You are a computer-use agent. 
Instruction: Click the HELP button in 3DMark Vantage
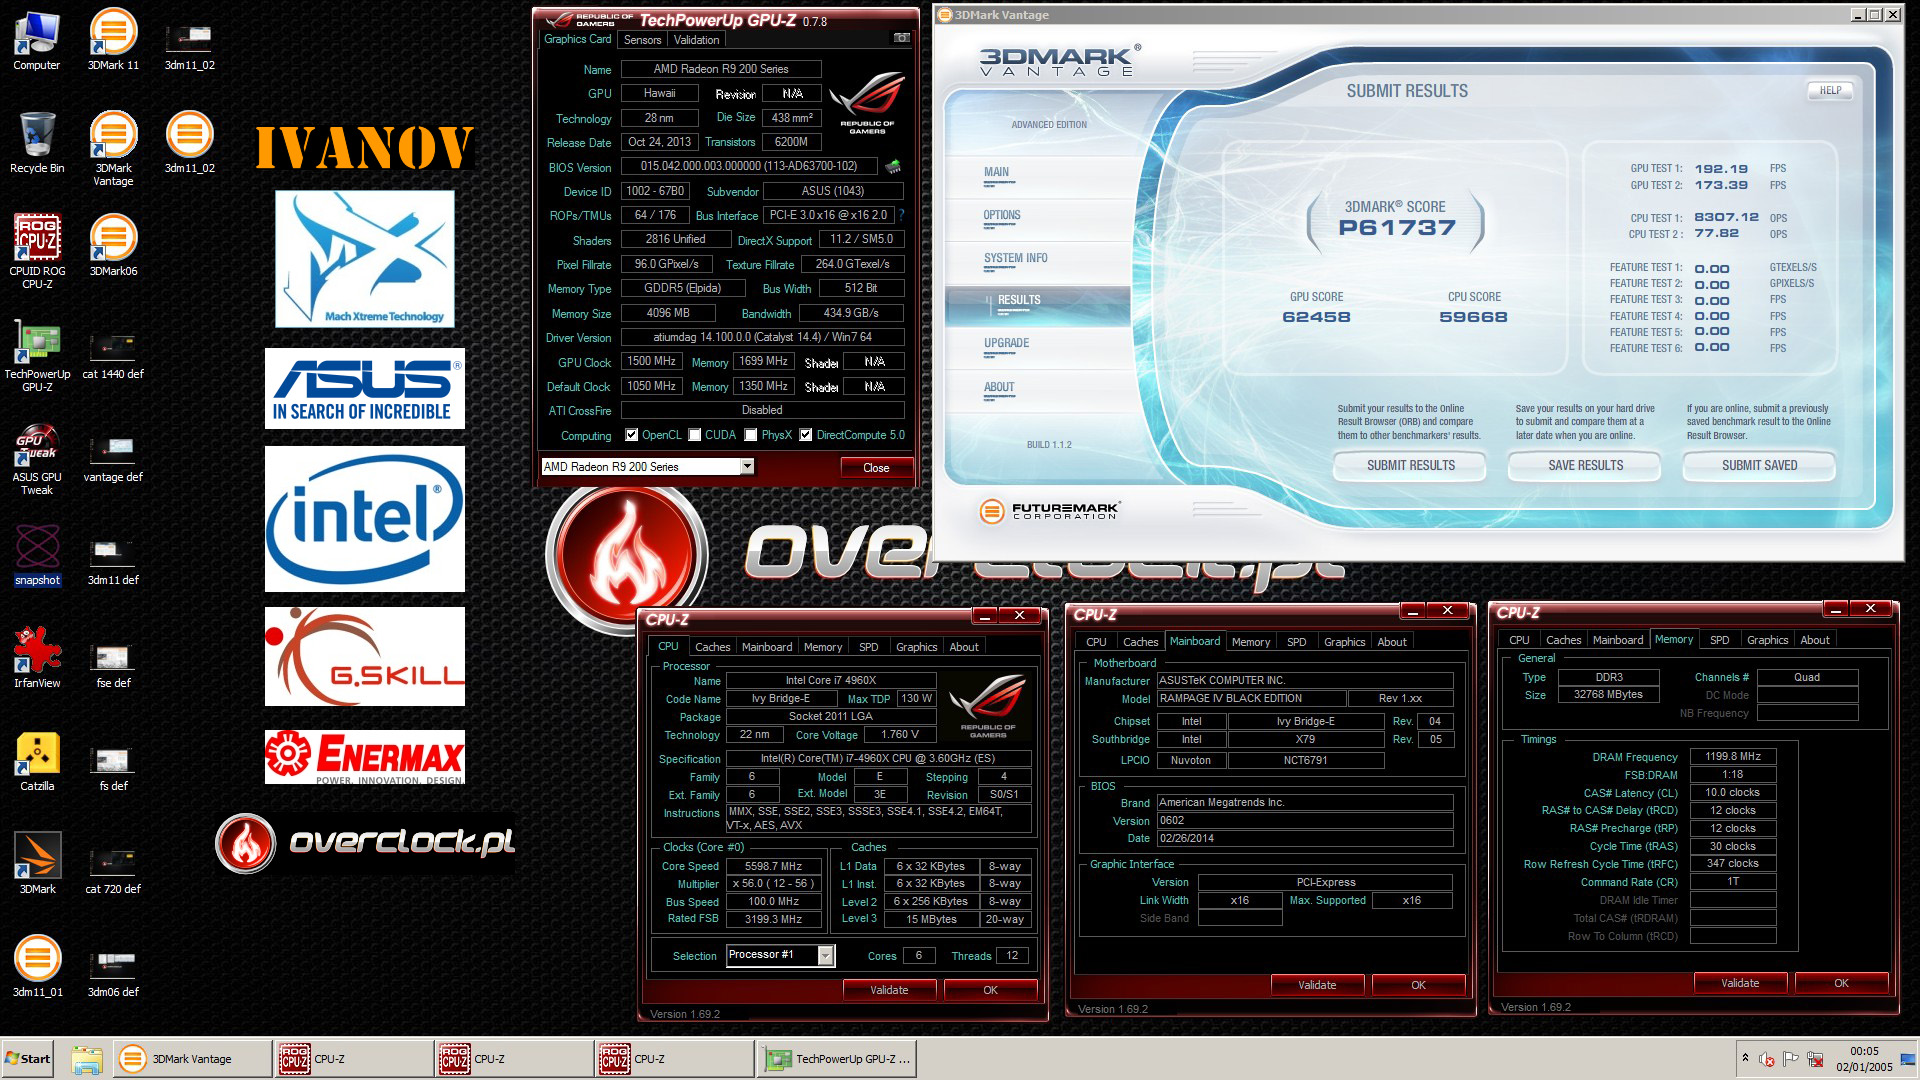coord(1830,90)
